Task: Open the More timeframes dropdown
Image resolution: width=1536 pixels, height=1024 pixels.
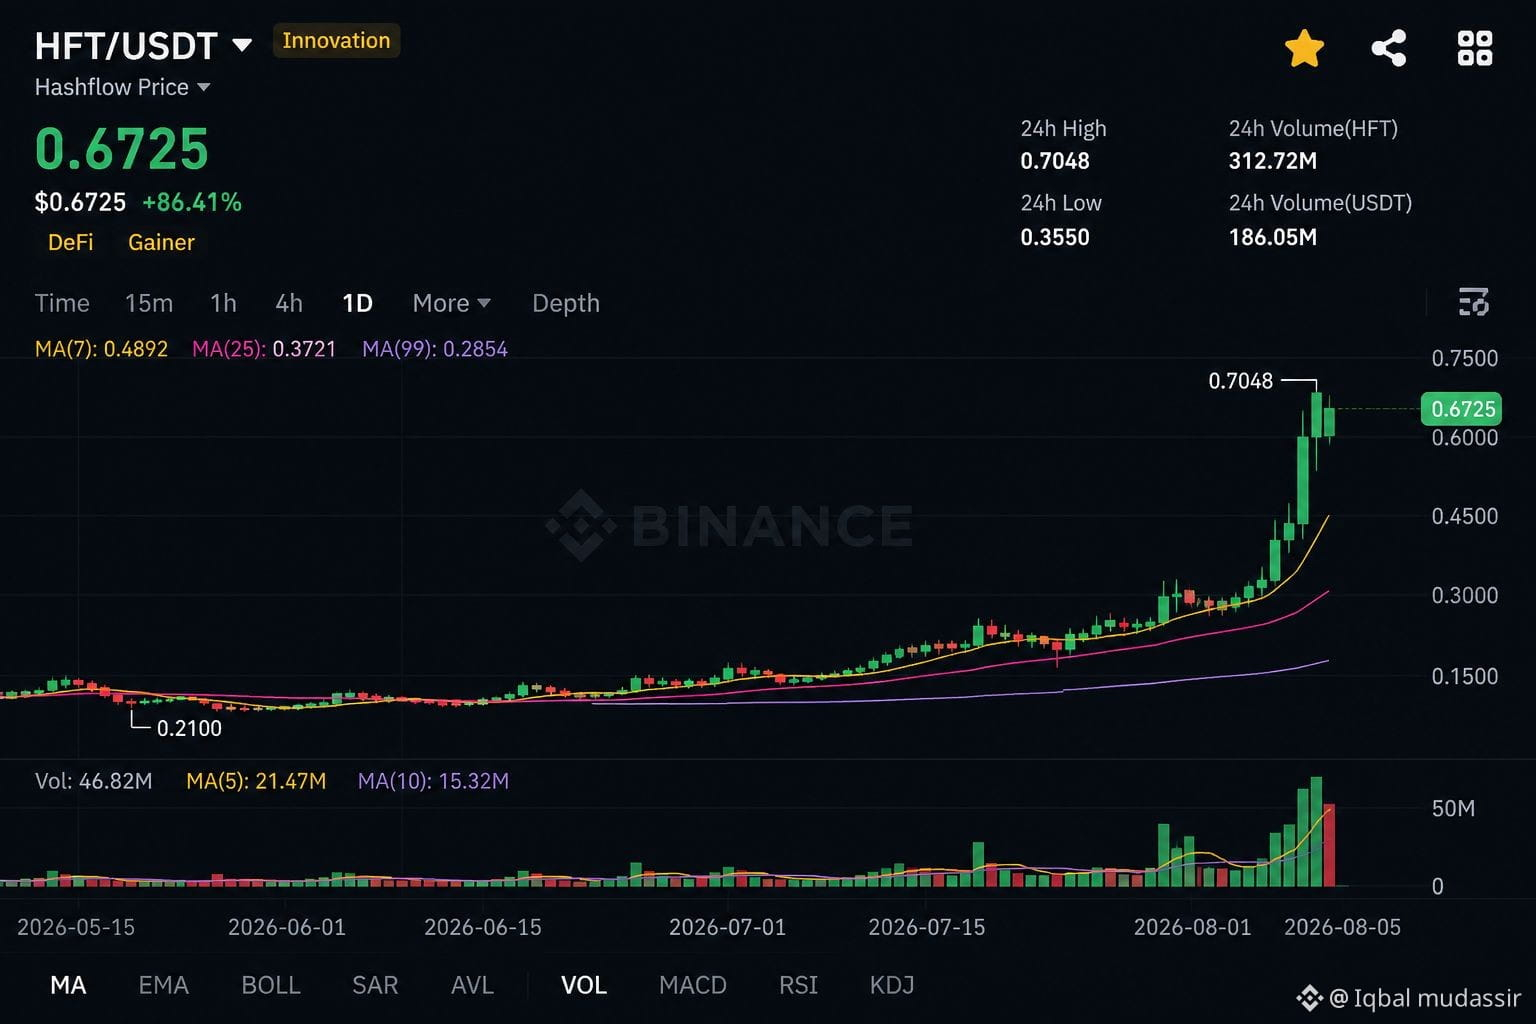Action: point(451,303)
